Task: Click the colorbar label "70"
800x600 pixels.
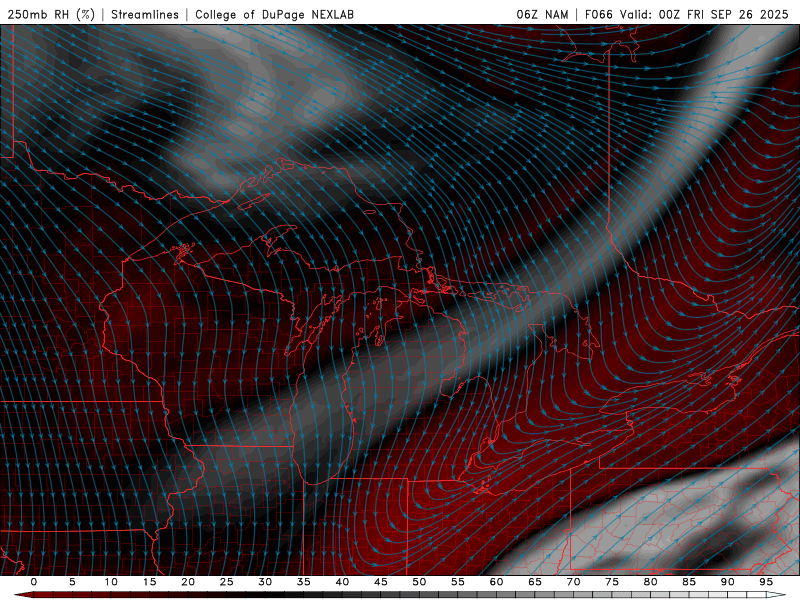Action: pyautogui.click(x=573, y=582)
